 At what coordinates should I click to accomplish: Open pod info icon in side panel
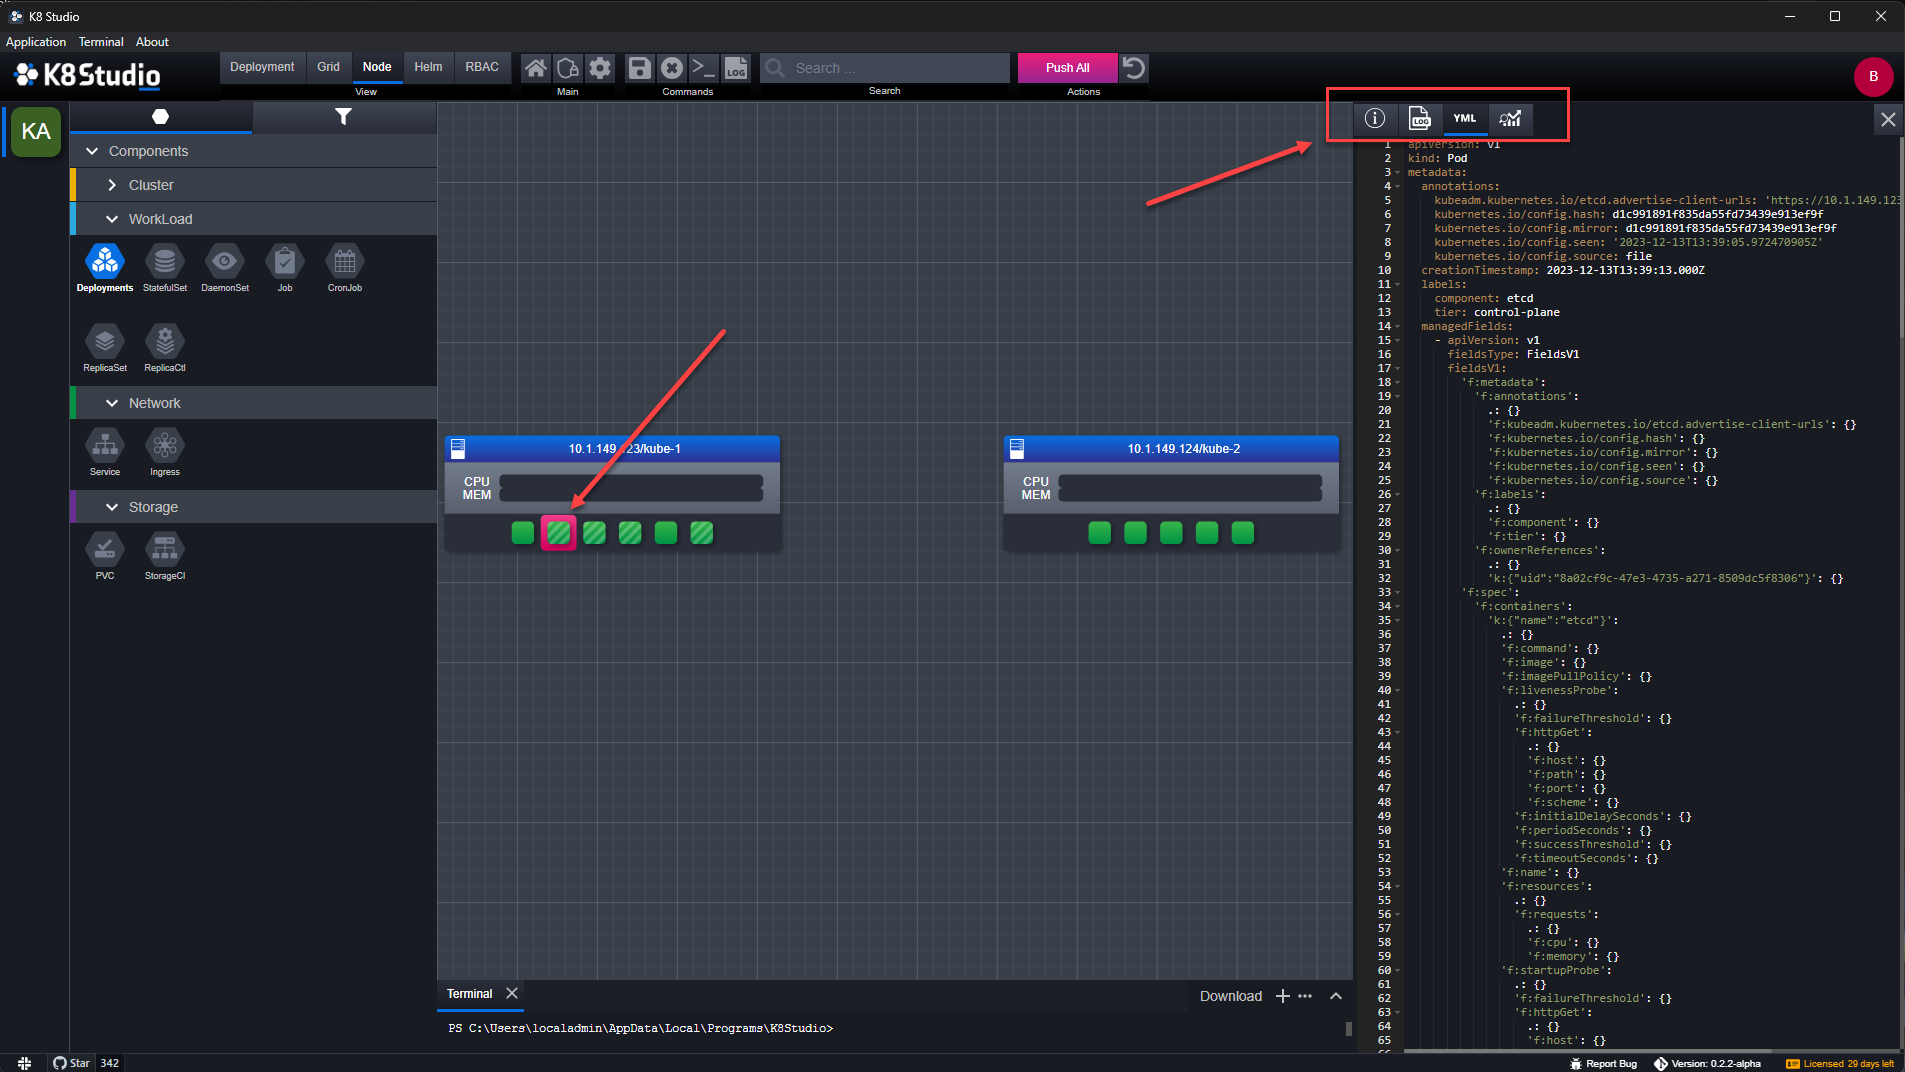click(x=1375, y=118)
